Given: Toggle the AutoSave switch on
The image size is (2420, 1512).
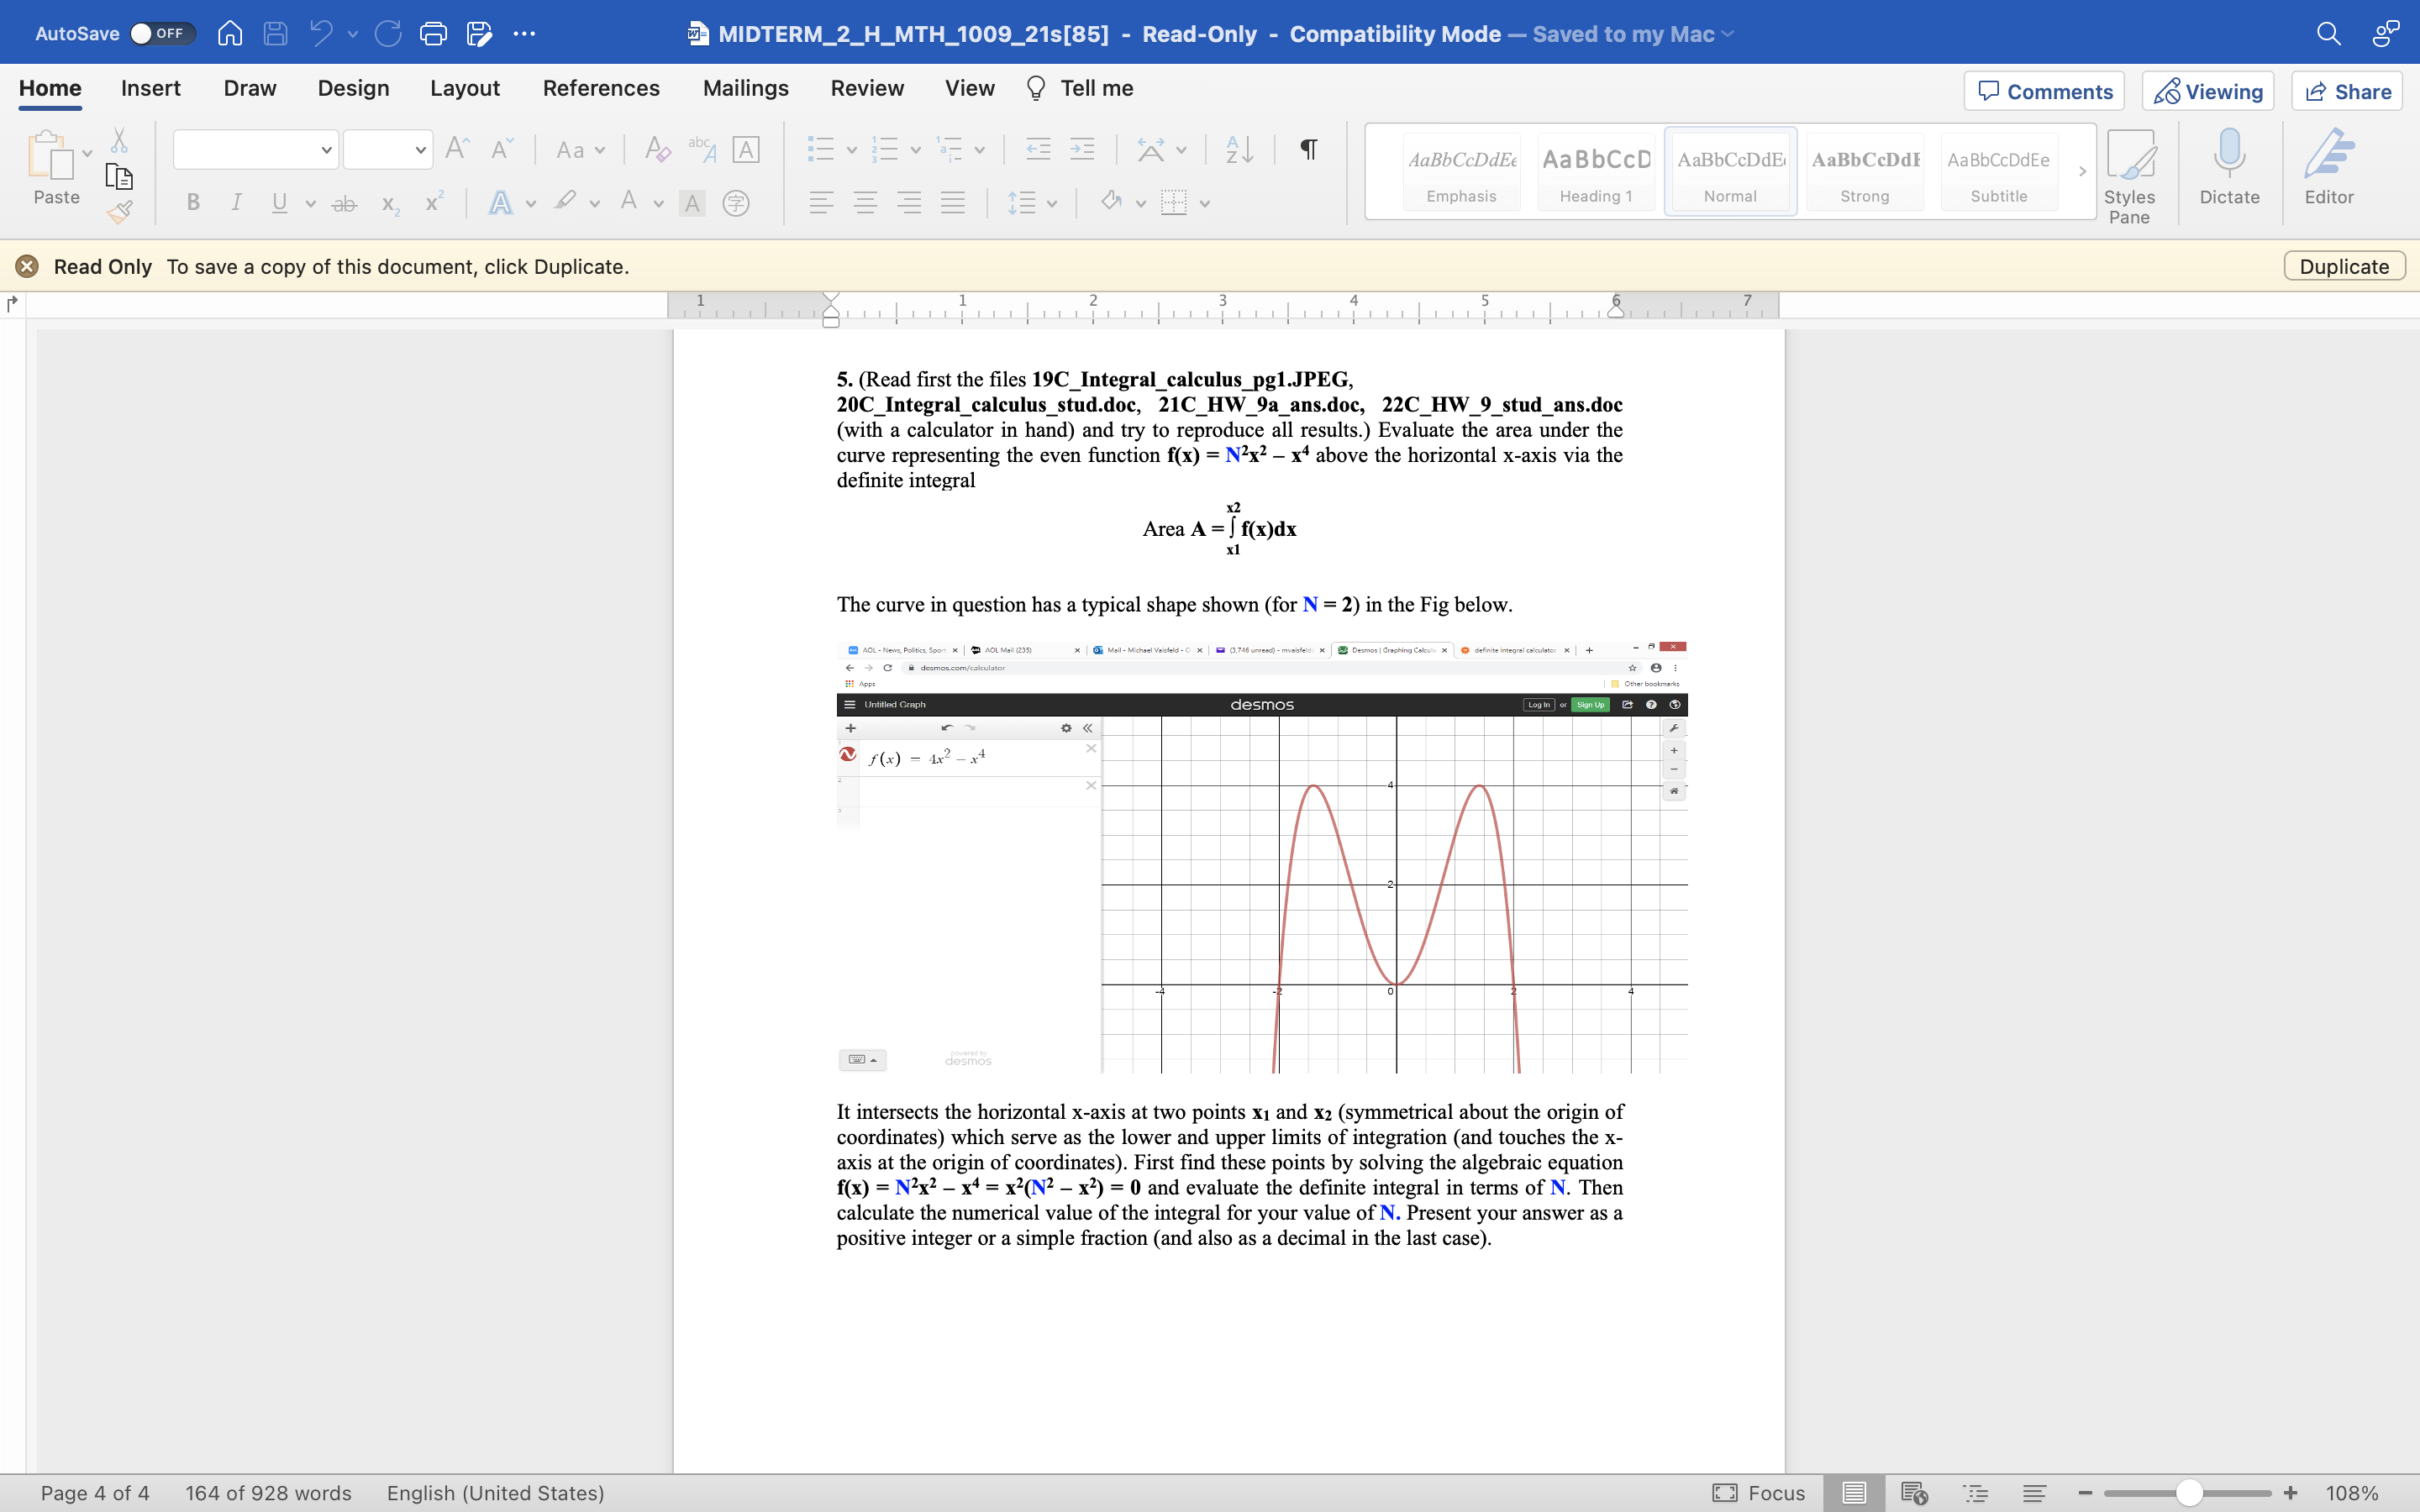Looking at the screenshot, I should pyautogui.click(x=160, y=33).
